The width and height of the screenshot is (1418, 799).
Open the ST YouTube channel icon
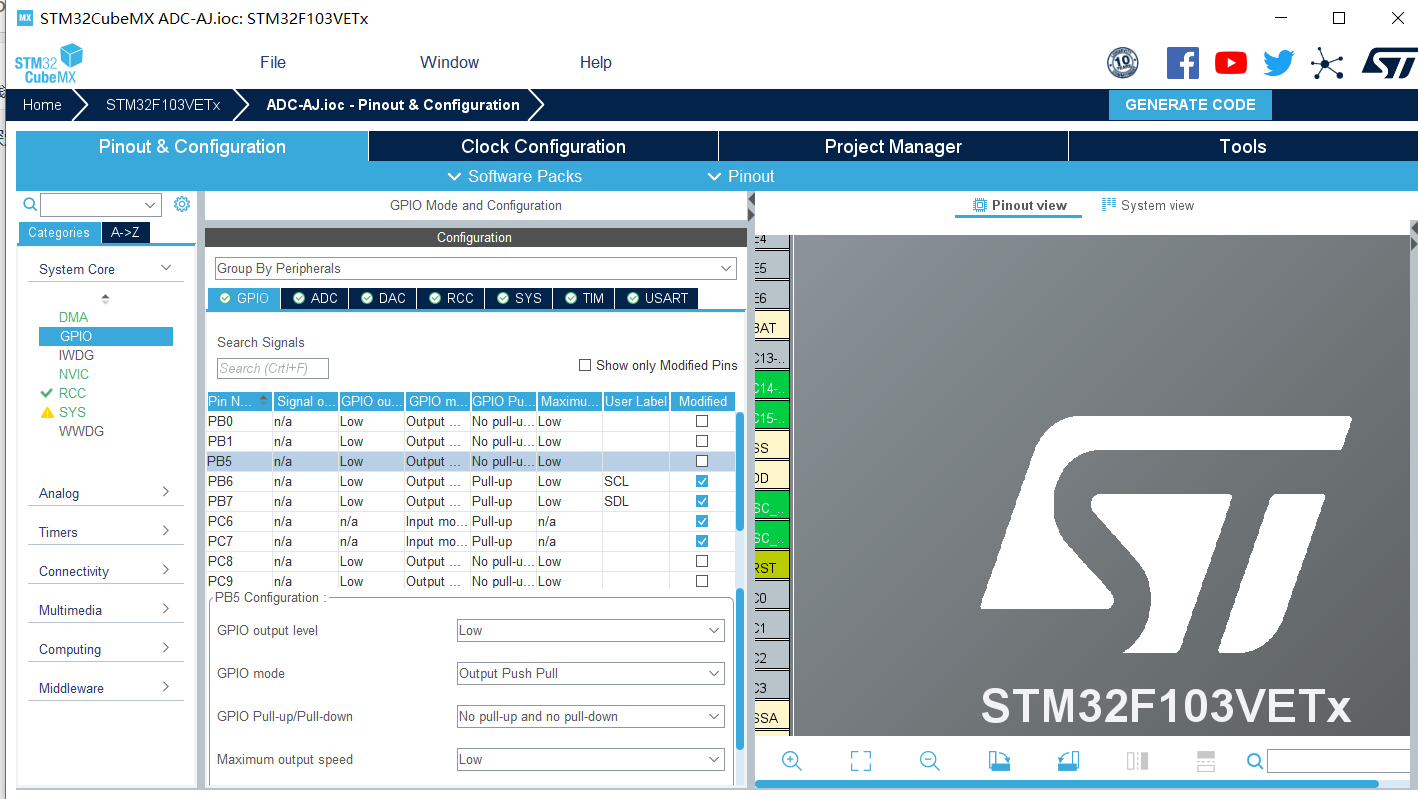click(1231, 63)
